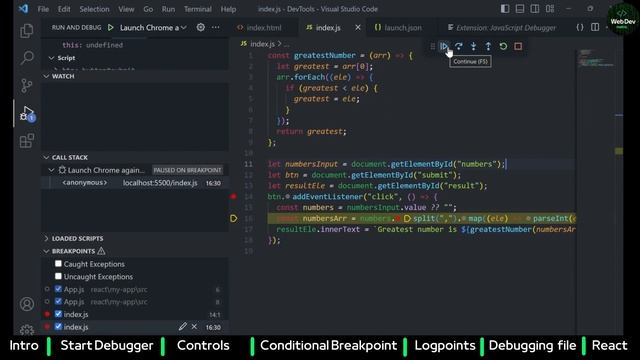
Task: Collapse the Script scope section
Action: [51, 58]
